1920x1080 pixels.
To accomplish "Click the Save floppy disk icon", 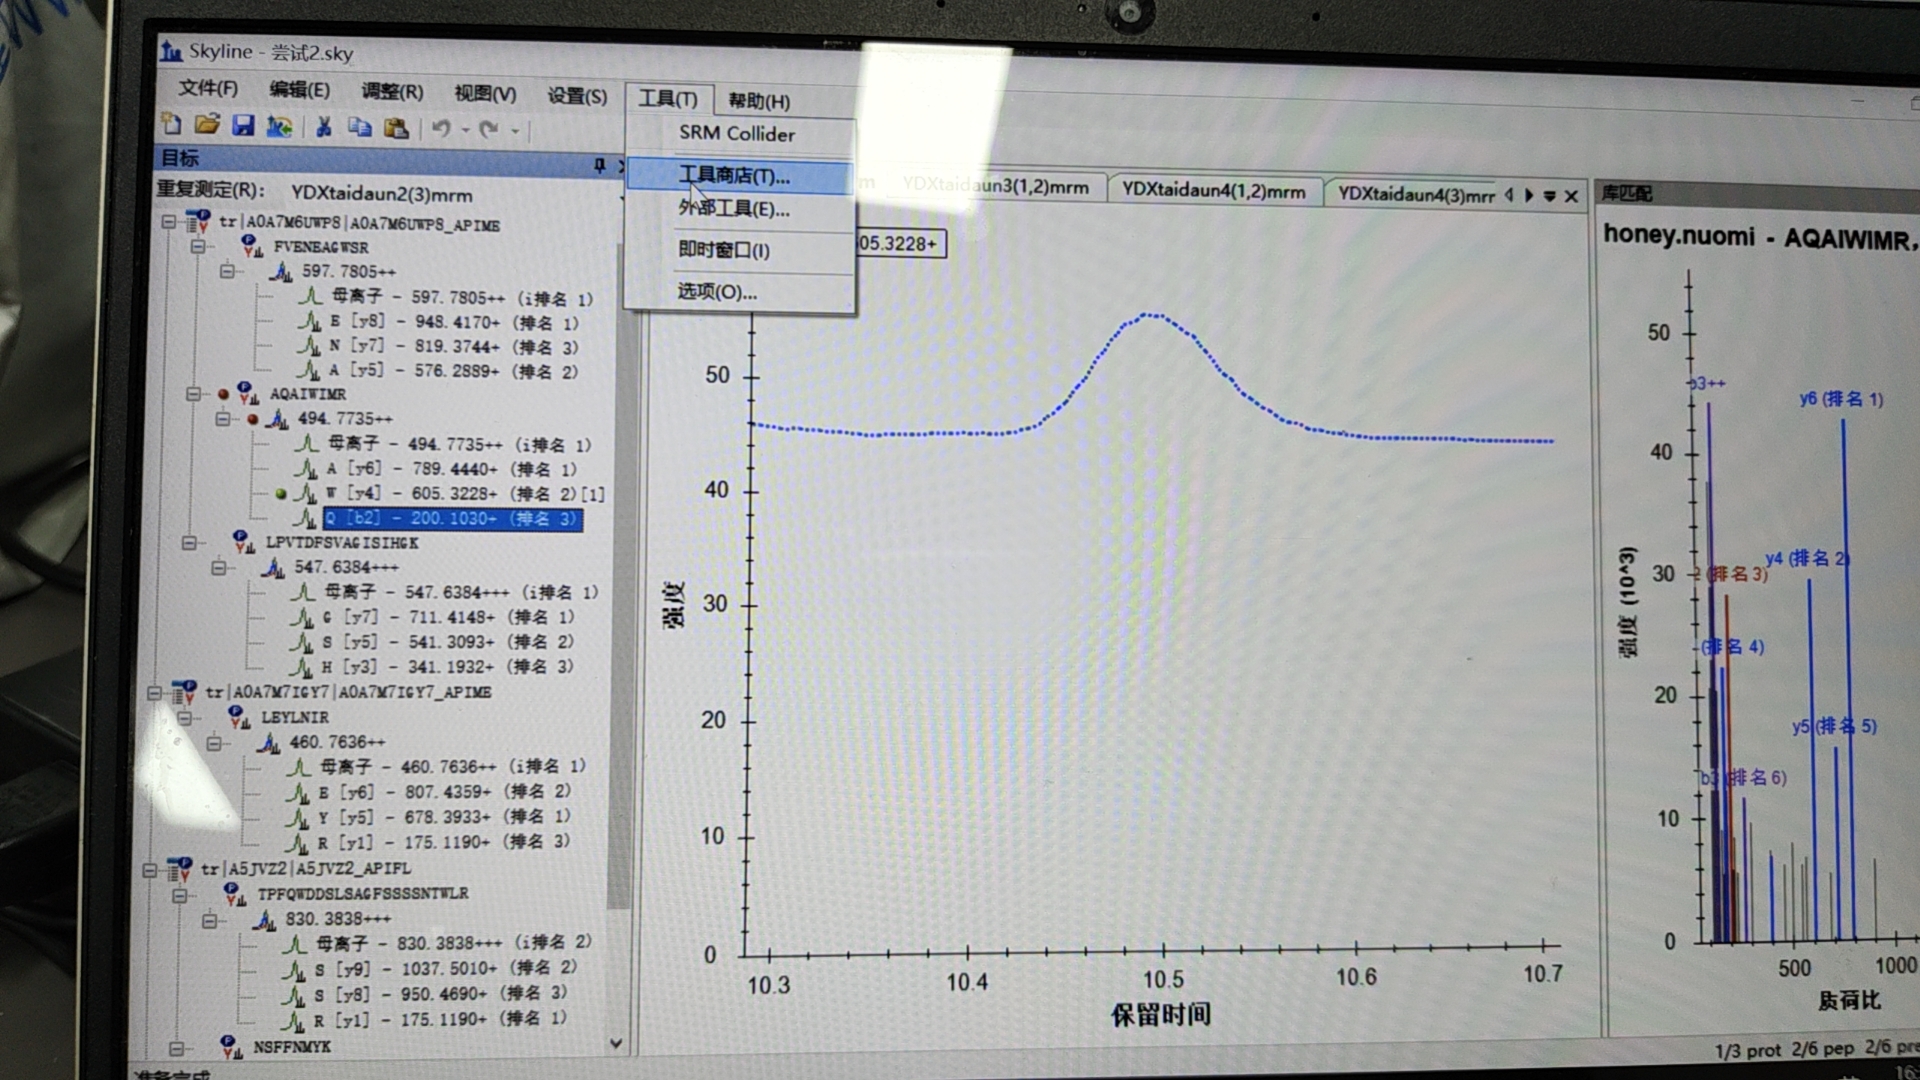I will pos(243,125).
